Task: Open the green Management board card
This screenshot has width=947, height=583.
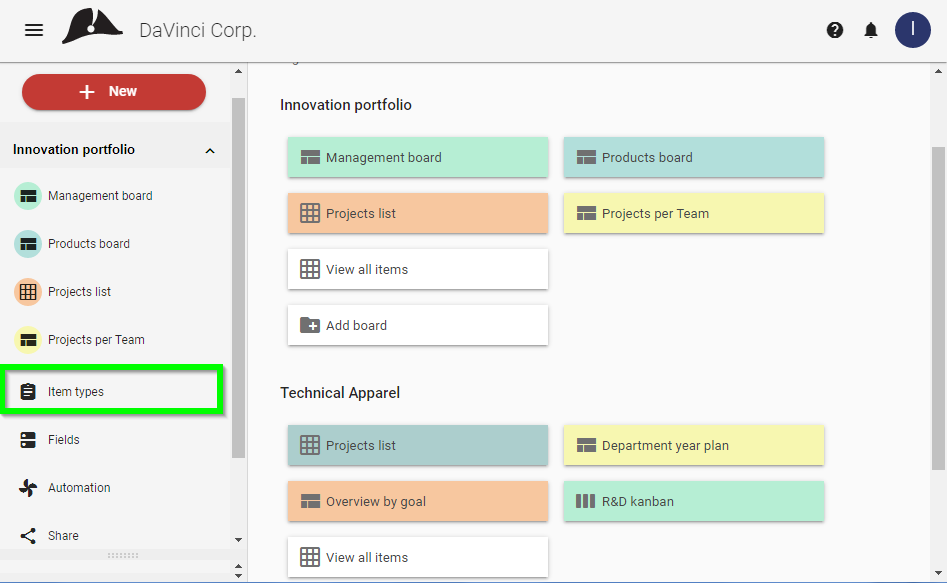Action: (x=418, y=158)
